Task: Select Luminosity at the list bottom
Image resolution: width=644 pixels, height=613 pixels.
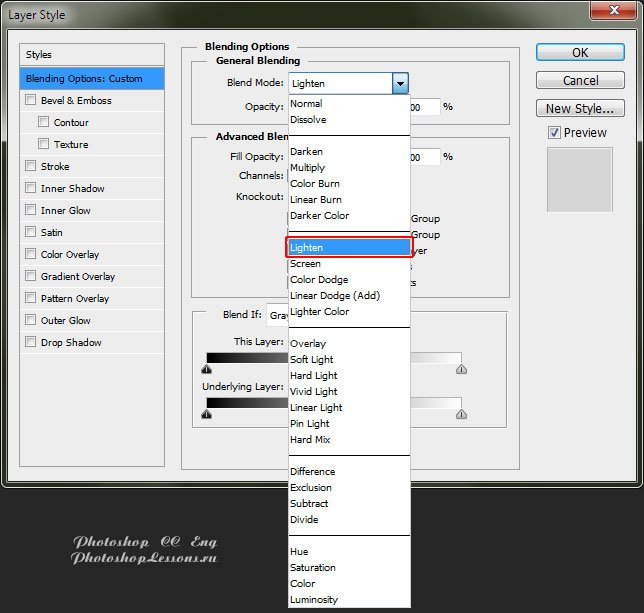Action: pyautogui.click(x=314, y=600)
